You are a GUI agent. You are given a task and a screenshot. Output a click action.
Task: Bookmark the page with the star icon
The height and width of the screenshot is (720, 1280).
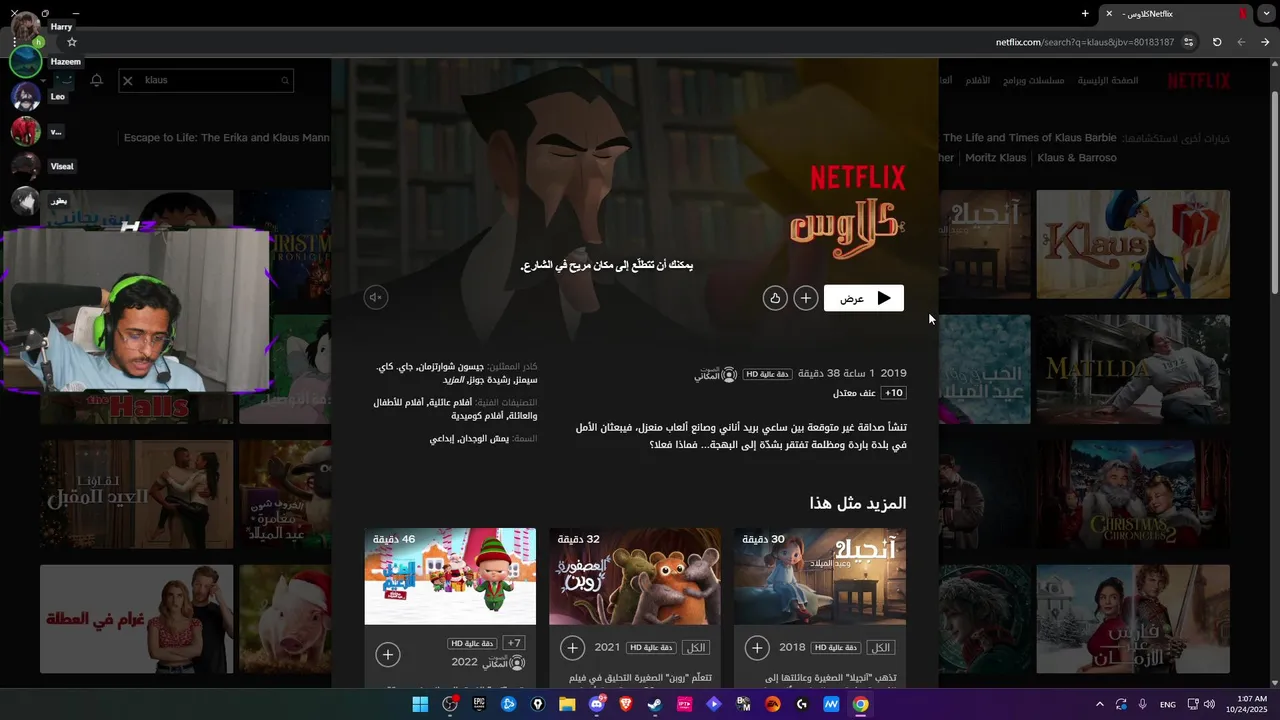tap(72, 42)
